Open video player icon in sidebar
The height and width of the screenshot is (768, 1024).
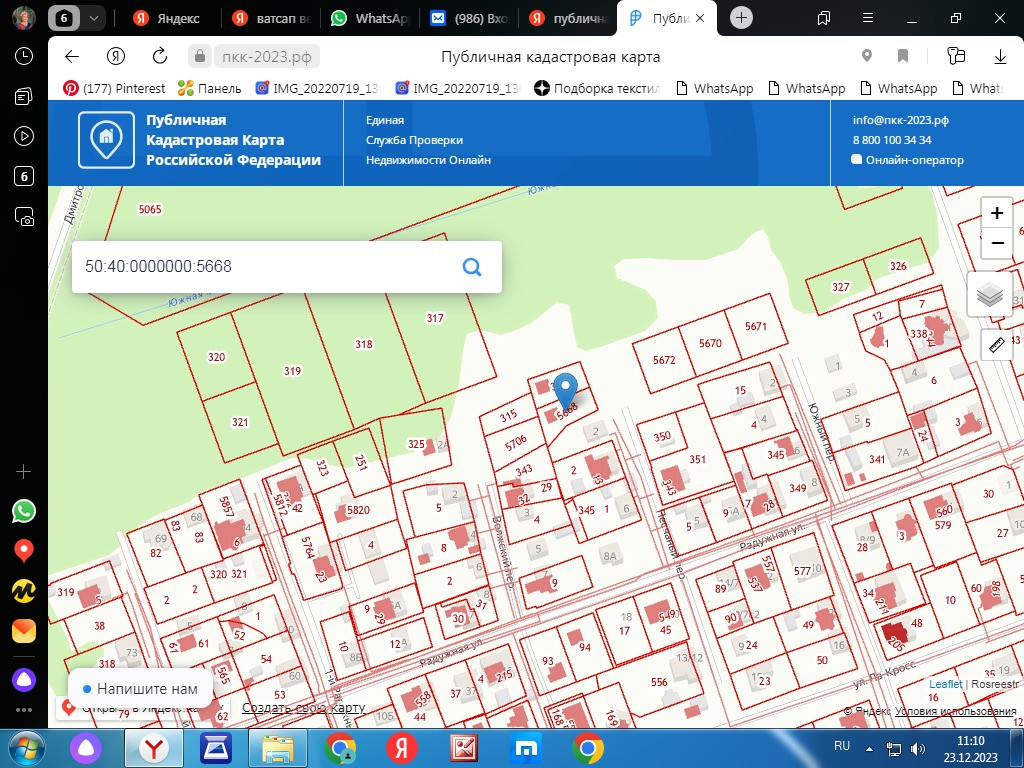24,136
